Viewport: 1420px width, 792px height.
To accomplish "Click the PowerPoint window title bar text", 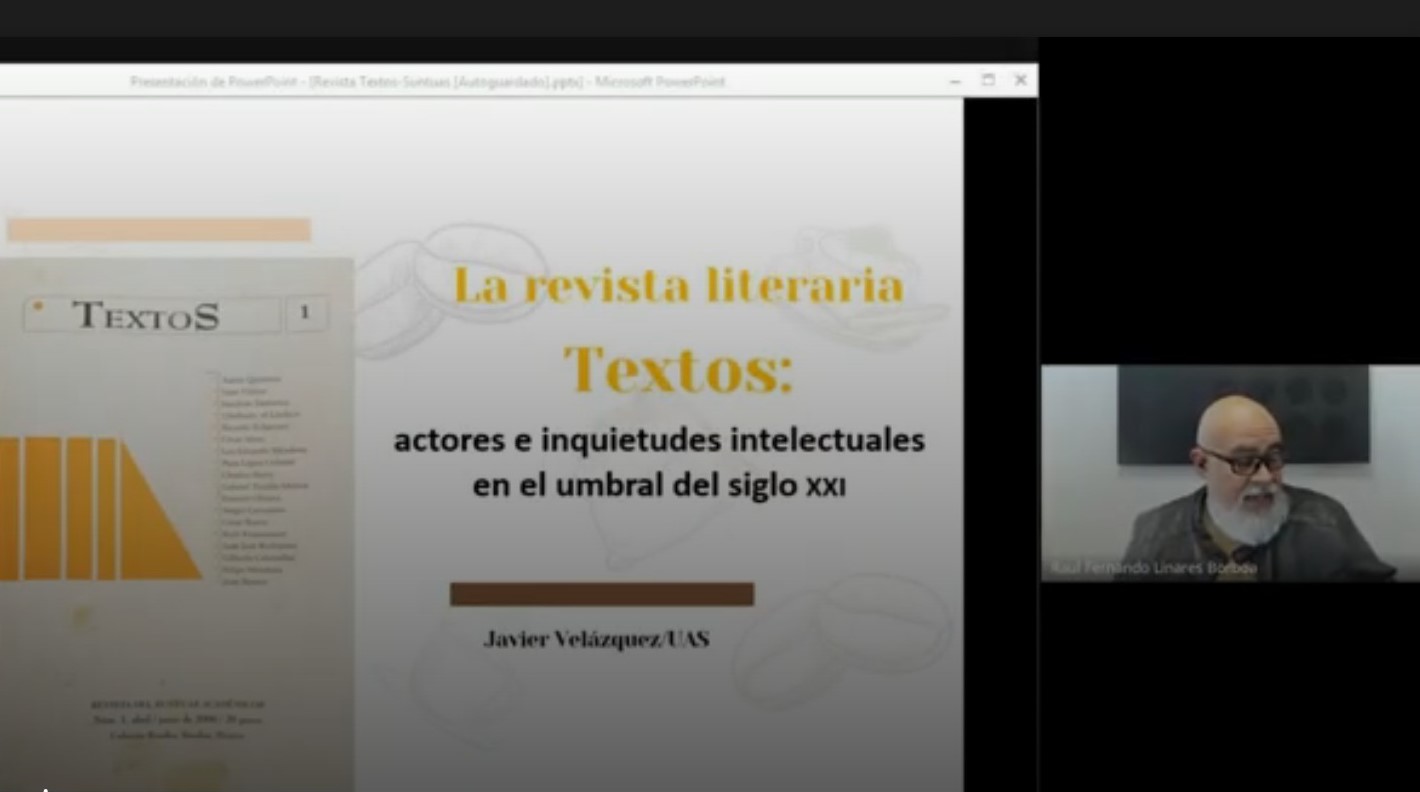I will point(427,82).
